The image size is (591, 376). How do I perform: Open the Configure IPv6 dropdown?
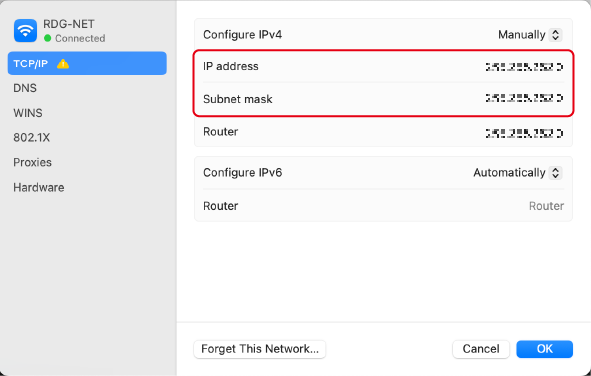click(x=517, y=173)
